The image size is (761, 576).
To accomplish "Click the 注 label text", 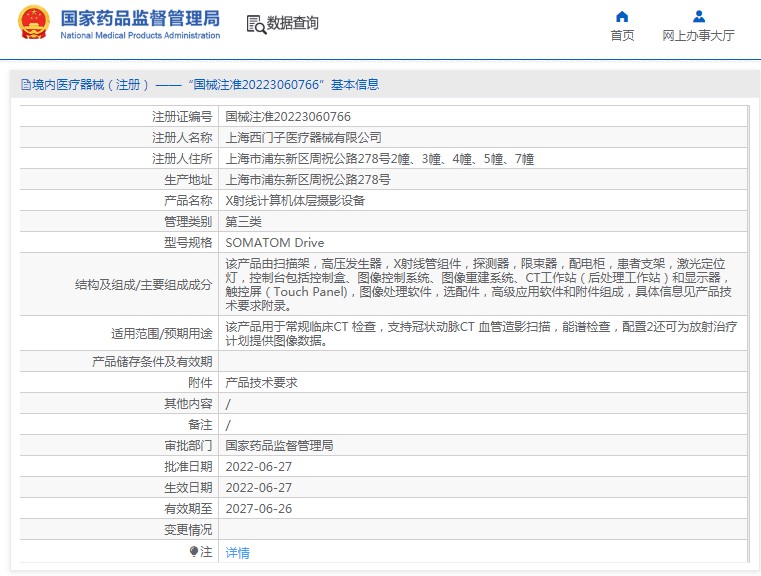I will pos(206,552).
